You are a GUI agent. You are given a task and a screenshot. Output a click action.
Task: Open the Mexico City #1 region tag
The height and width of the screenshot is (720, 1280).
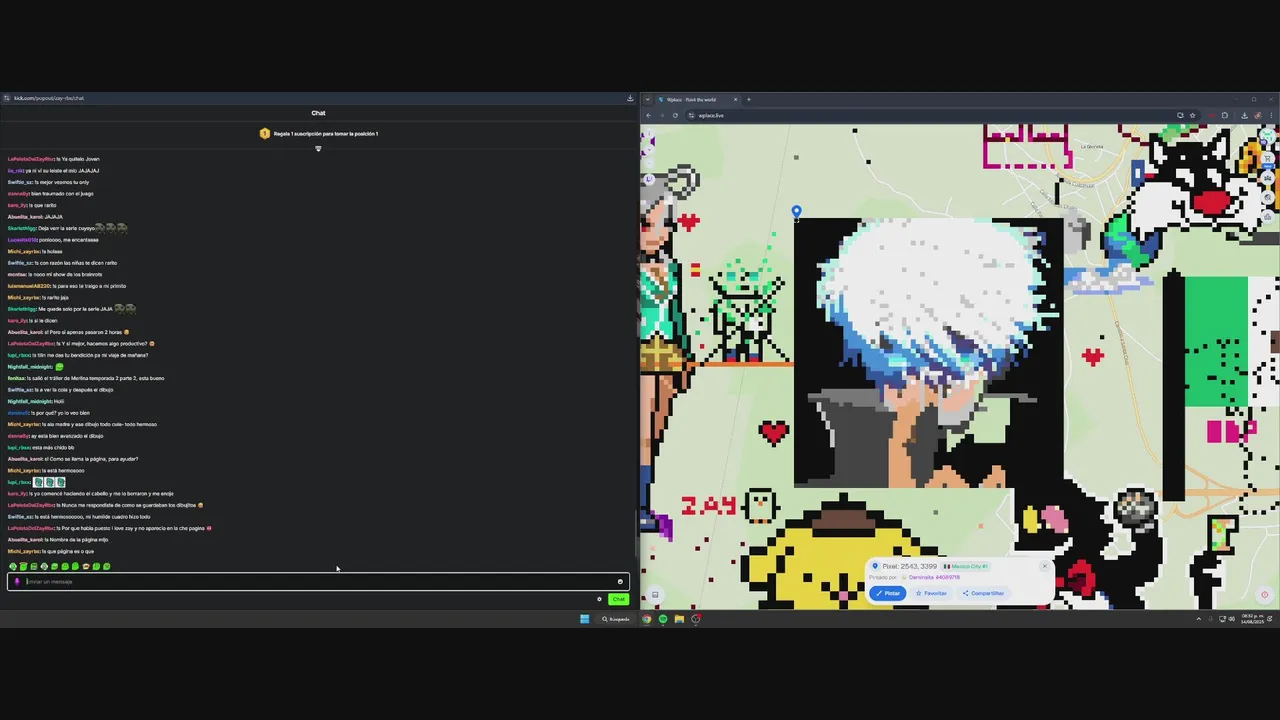pos(965,566)
